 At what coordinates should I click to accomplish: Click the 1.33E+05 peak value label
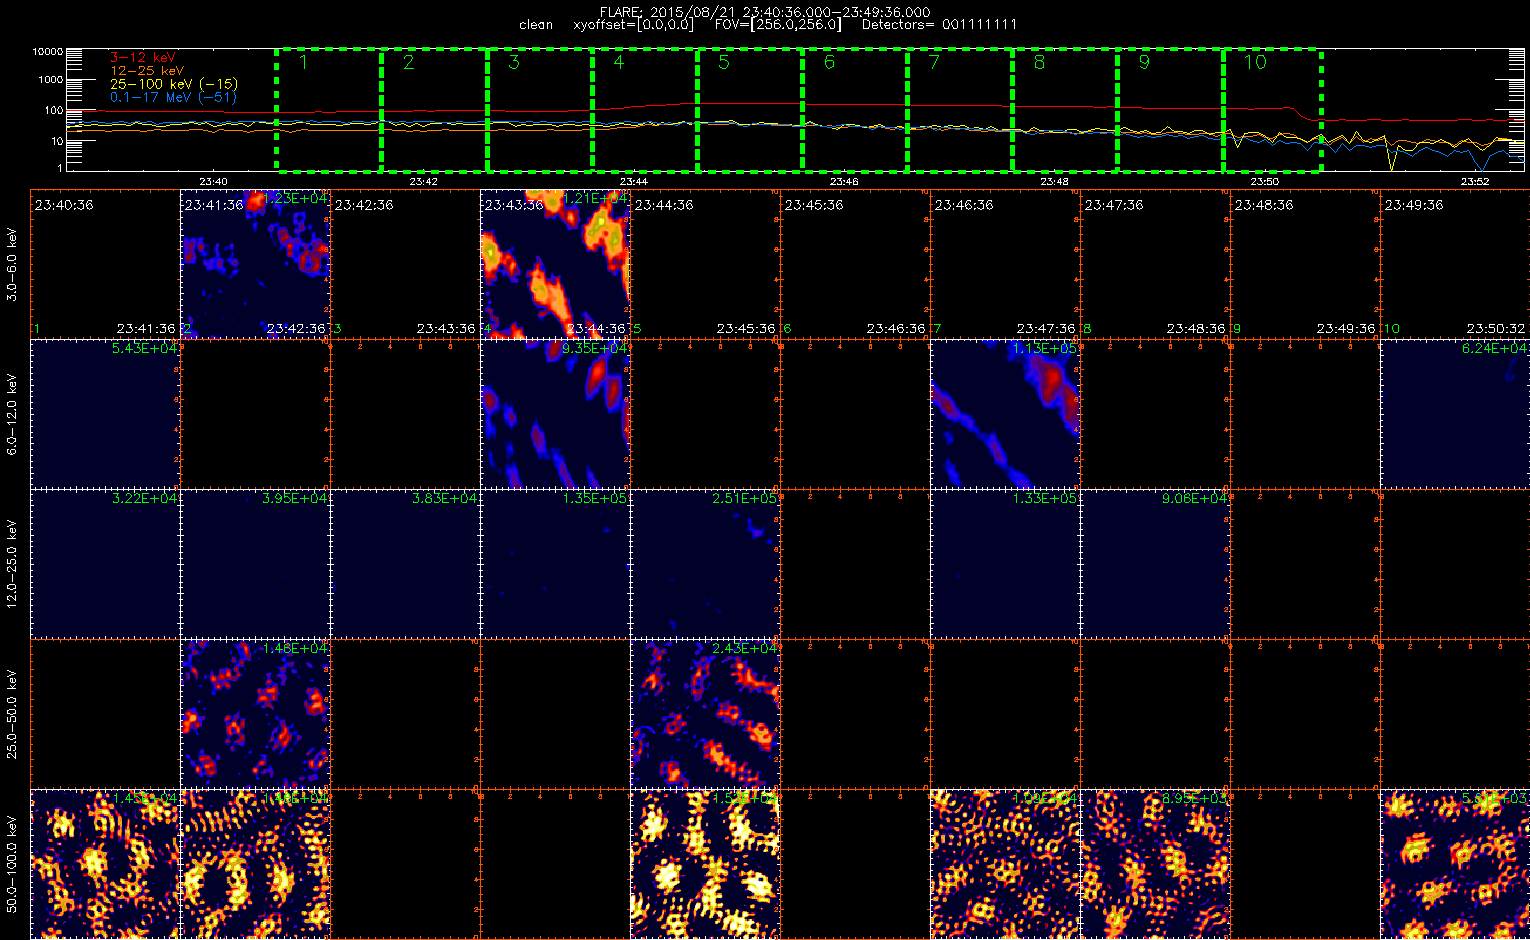coord(1045,498)
